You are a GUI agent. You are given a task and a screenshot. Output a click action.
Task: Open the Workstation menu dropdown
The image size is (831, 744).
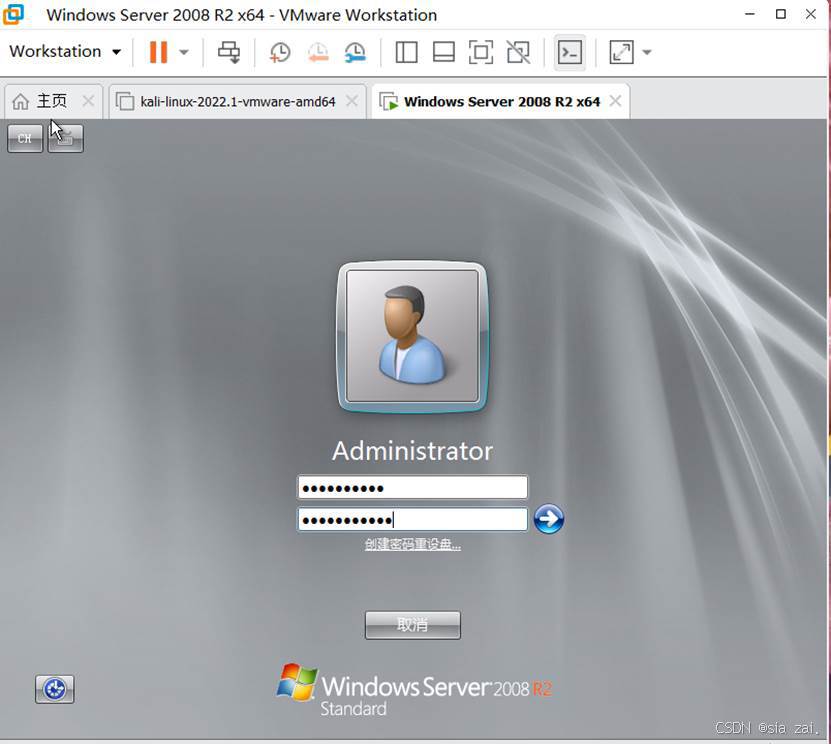pos(64,51)
